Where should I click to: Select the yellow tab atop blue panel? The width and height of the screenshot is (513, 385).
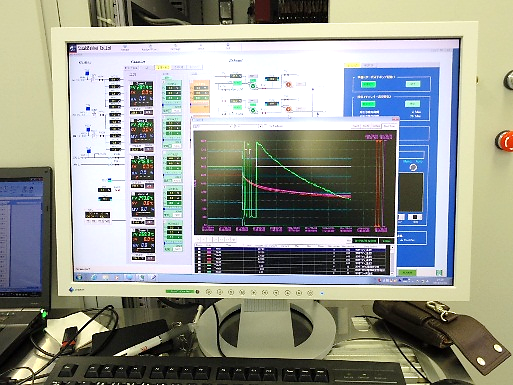[352, 65]
